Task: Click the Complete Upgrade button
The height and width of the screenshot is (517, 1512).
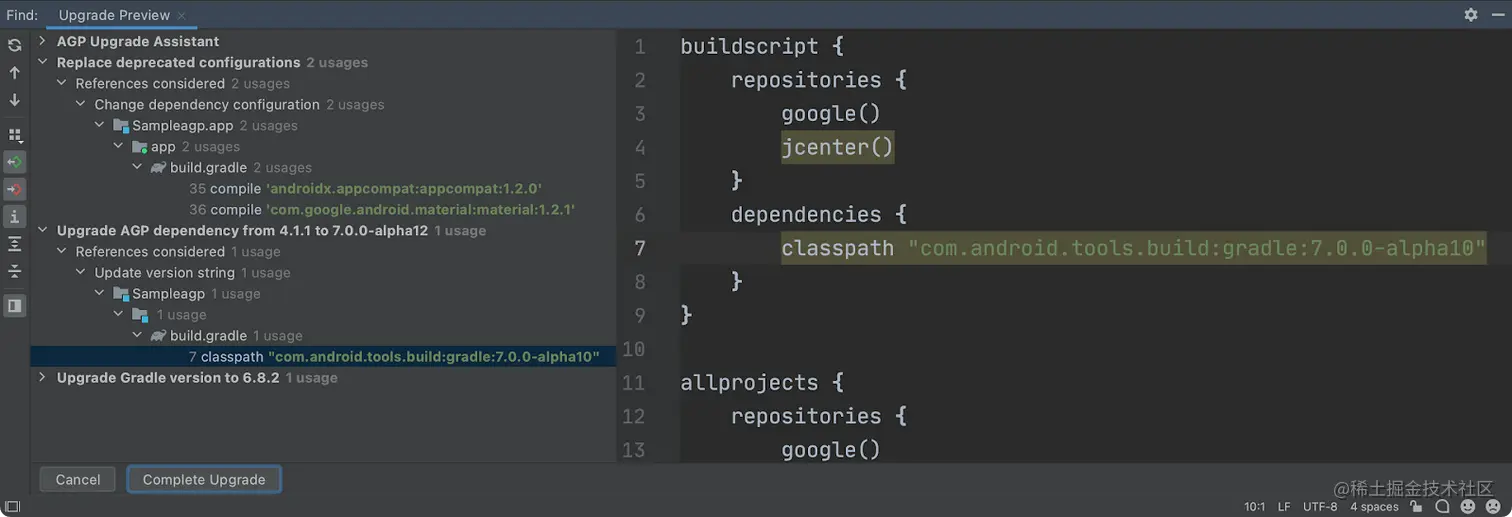Action: tap(204, 480)
